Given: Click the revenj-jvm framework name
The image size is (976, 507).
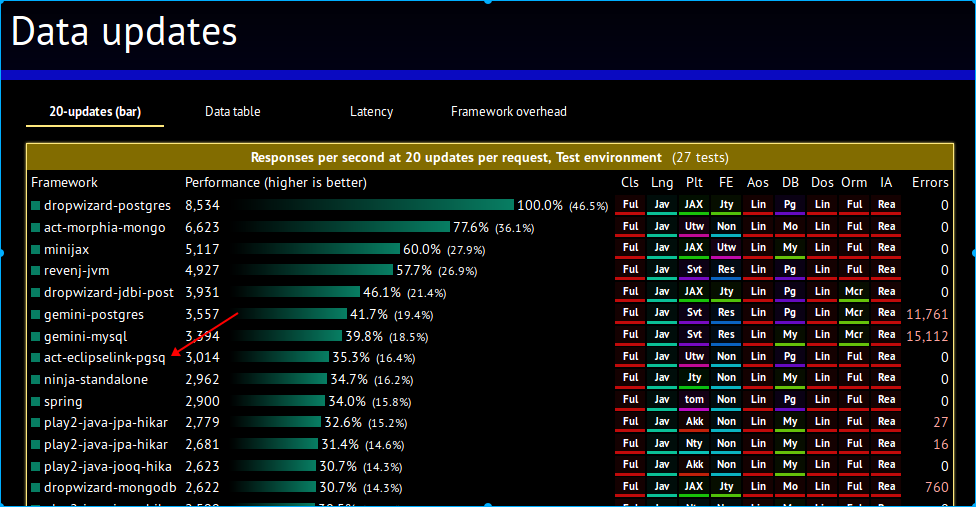Looking at the screenshot, I should [x=77, y=271].
